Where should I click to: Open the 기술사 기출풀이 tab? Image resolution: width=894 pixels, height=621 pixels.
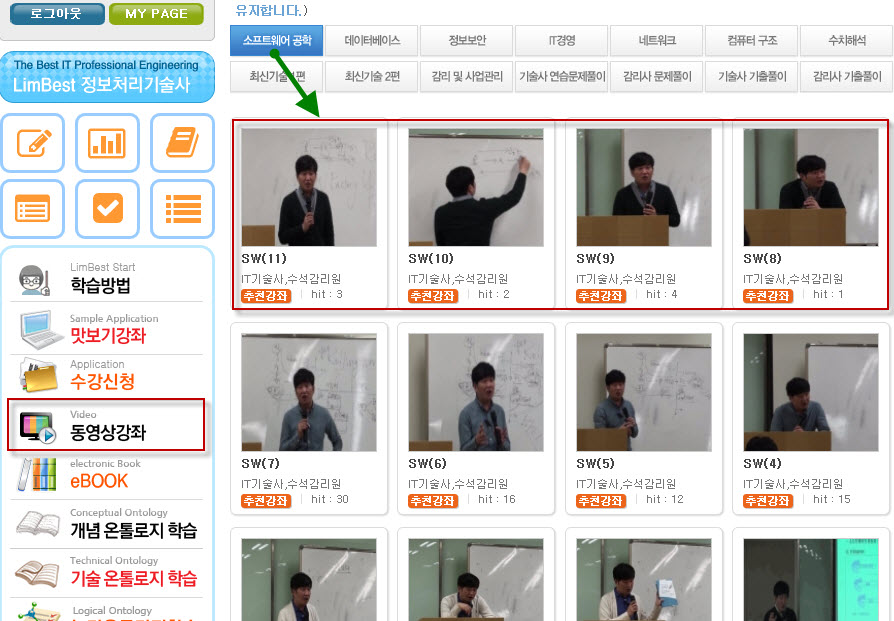pos(752,76)
